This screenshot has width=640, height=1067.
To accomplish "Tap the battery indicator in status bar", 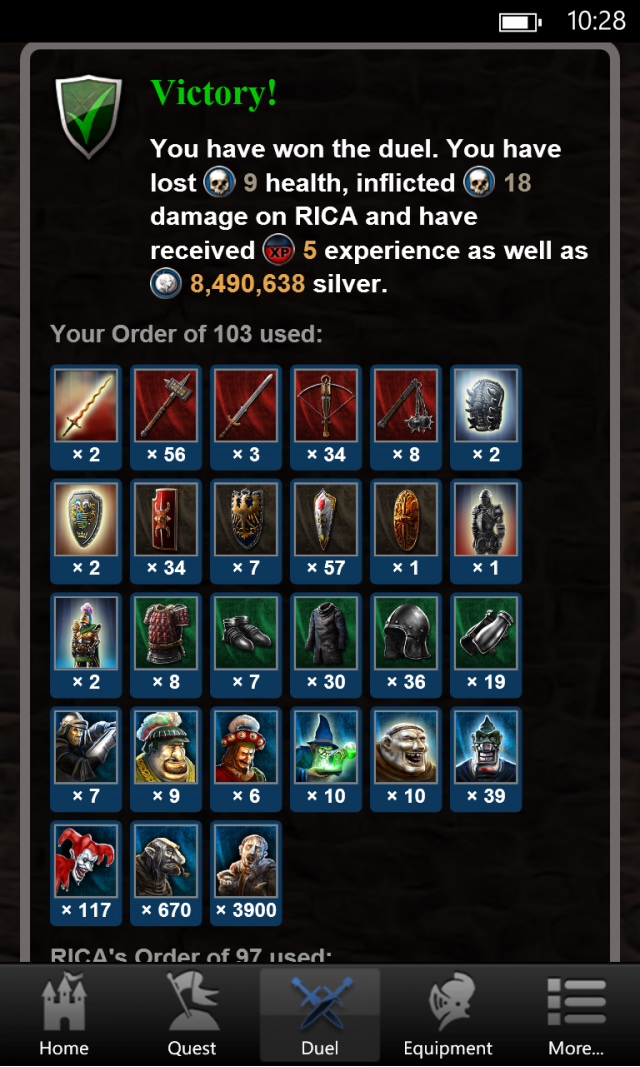I will (520, 22).
